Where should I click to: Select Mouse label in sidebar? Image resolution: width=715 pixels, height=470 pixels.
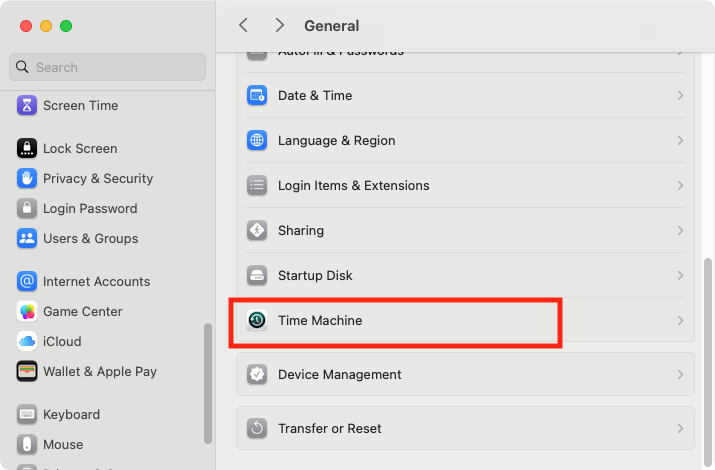click(63, 444)
